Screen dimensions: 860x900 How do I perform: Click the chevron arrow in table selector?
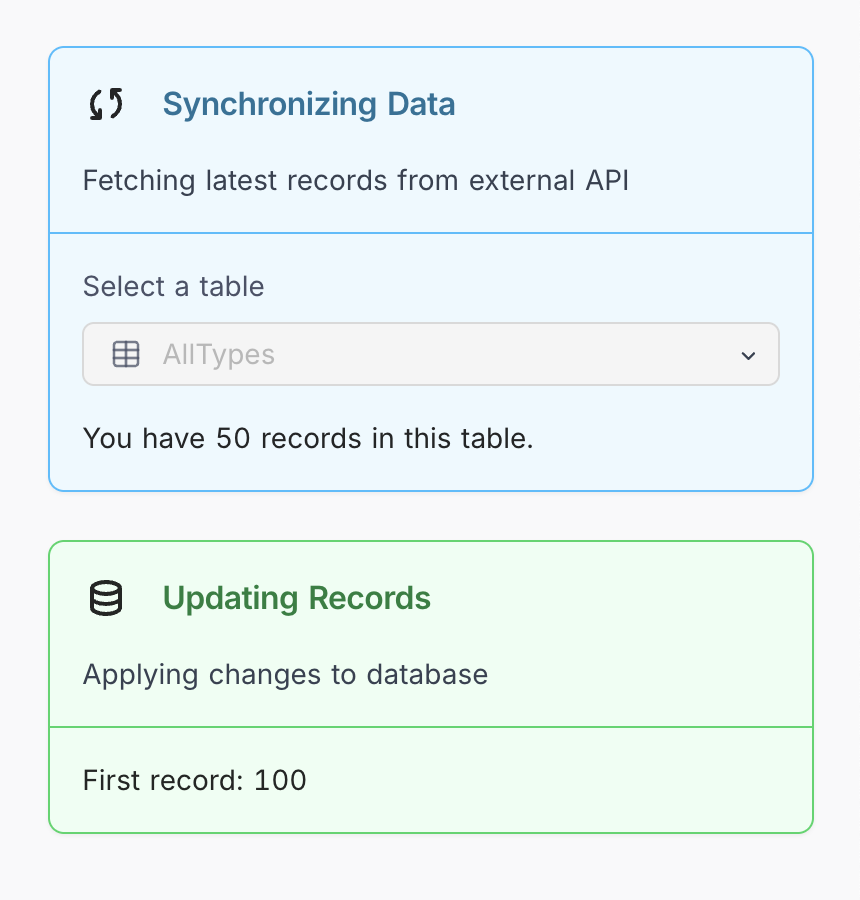[748, 355]
